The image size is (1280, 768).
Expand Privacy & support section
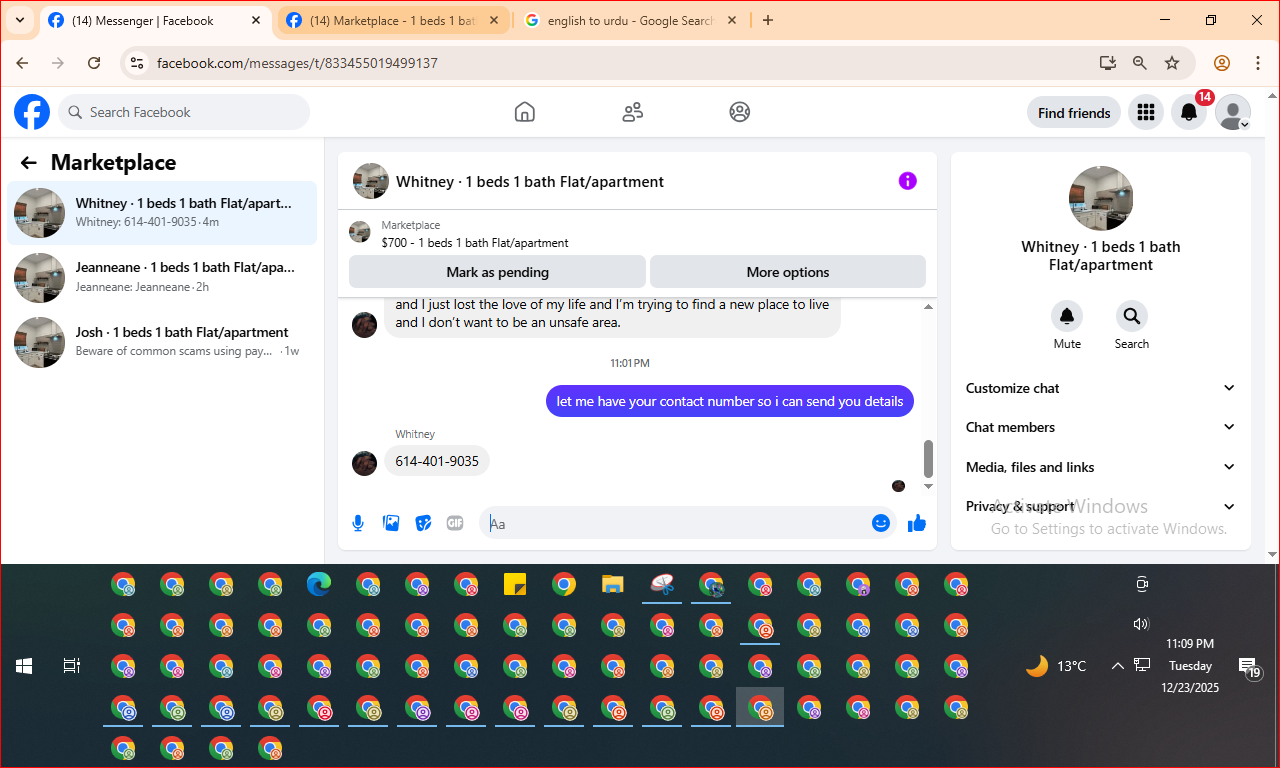click(1100, 506)
